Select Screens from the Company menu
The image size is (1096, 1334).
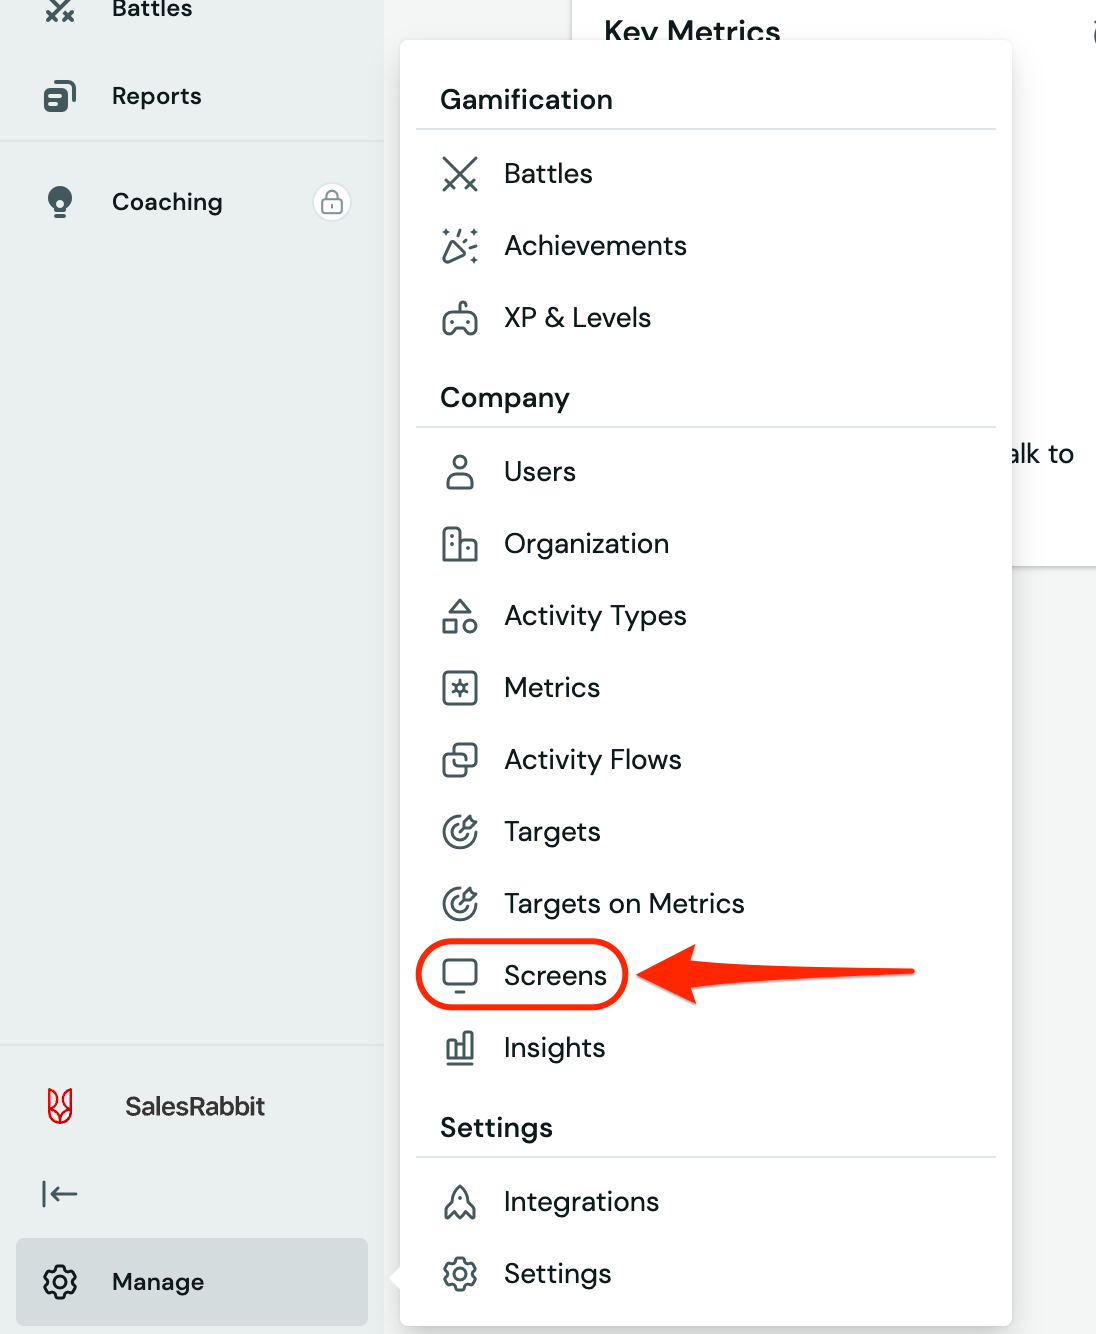click(x=555, y=976)
